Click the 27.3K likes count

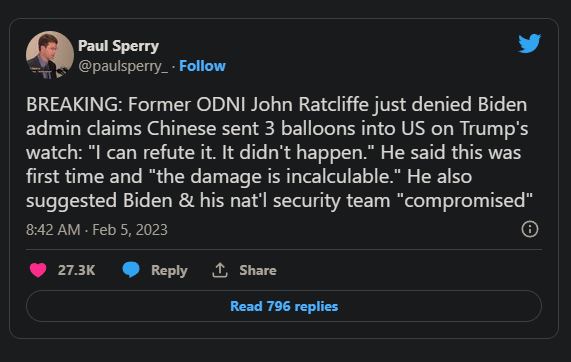pyautogui.click(x=76, y=270)
